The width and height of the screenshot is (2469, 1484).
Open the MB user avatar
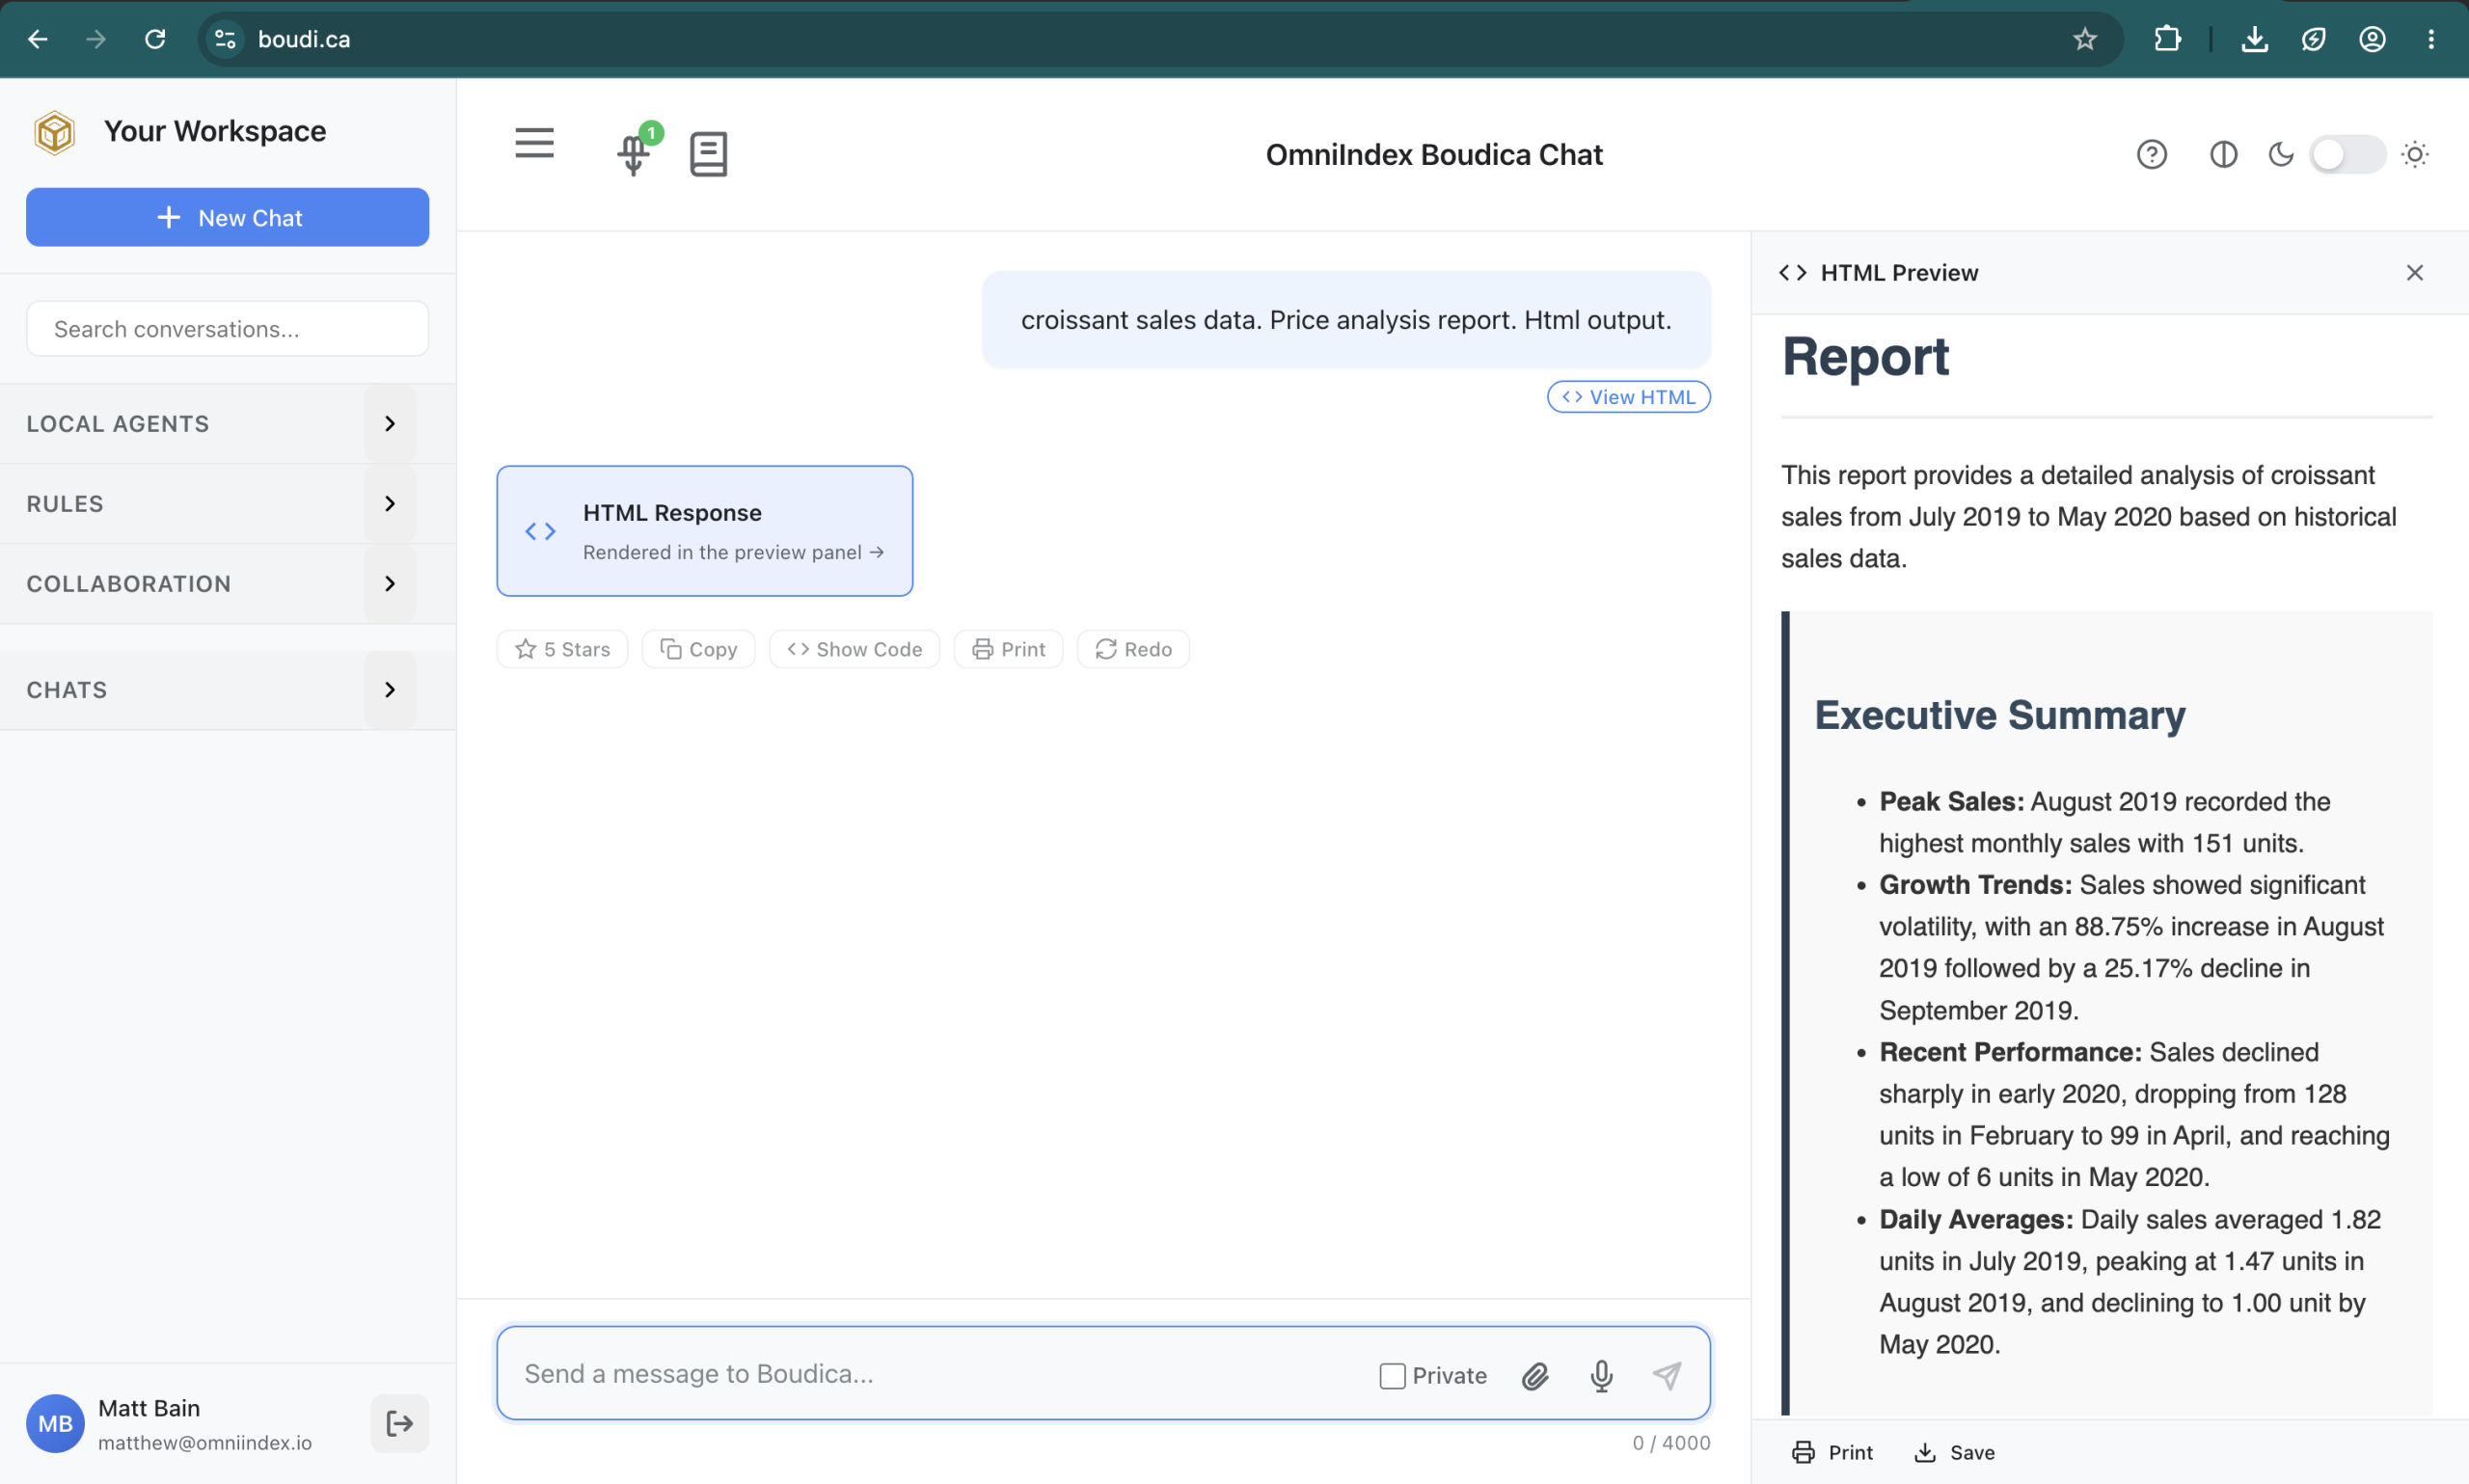click(55, 1423)
